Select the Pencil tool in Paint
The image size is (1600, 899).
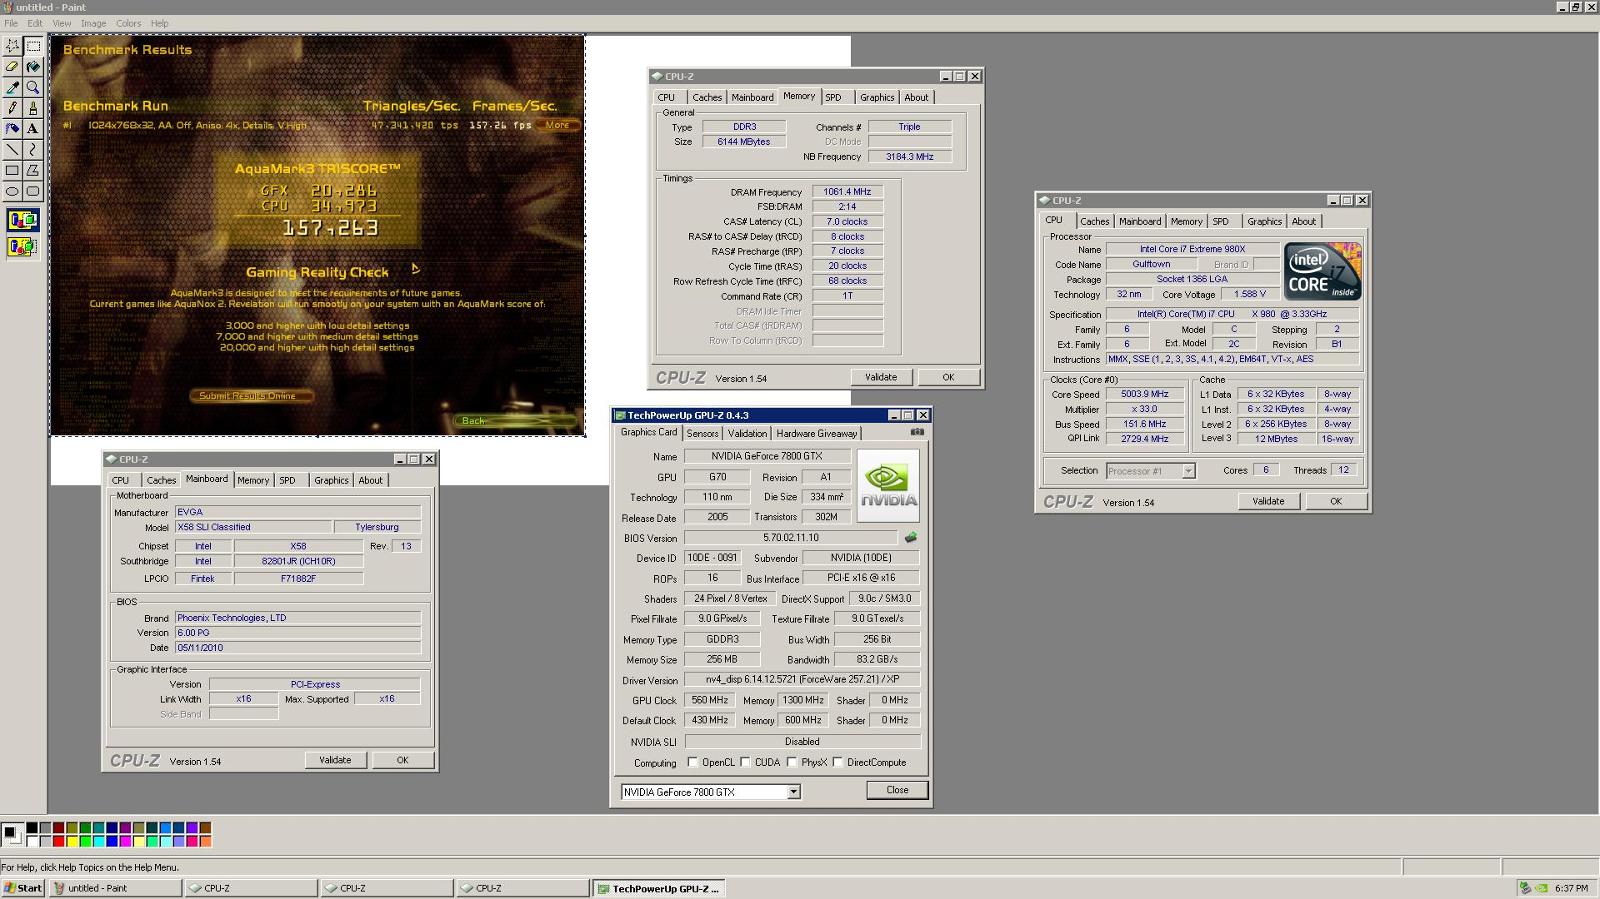(x=12, y=108)
